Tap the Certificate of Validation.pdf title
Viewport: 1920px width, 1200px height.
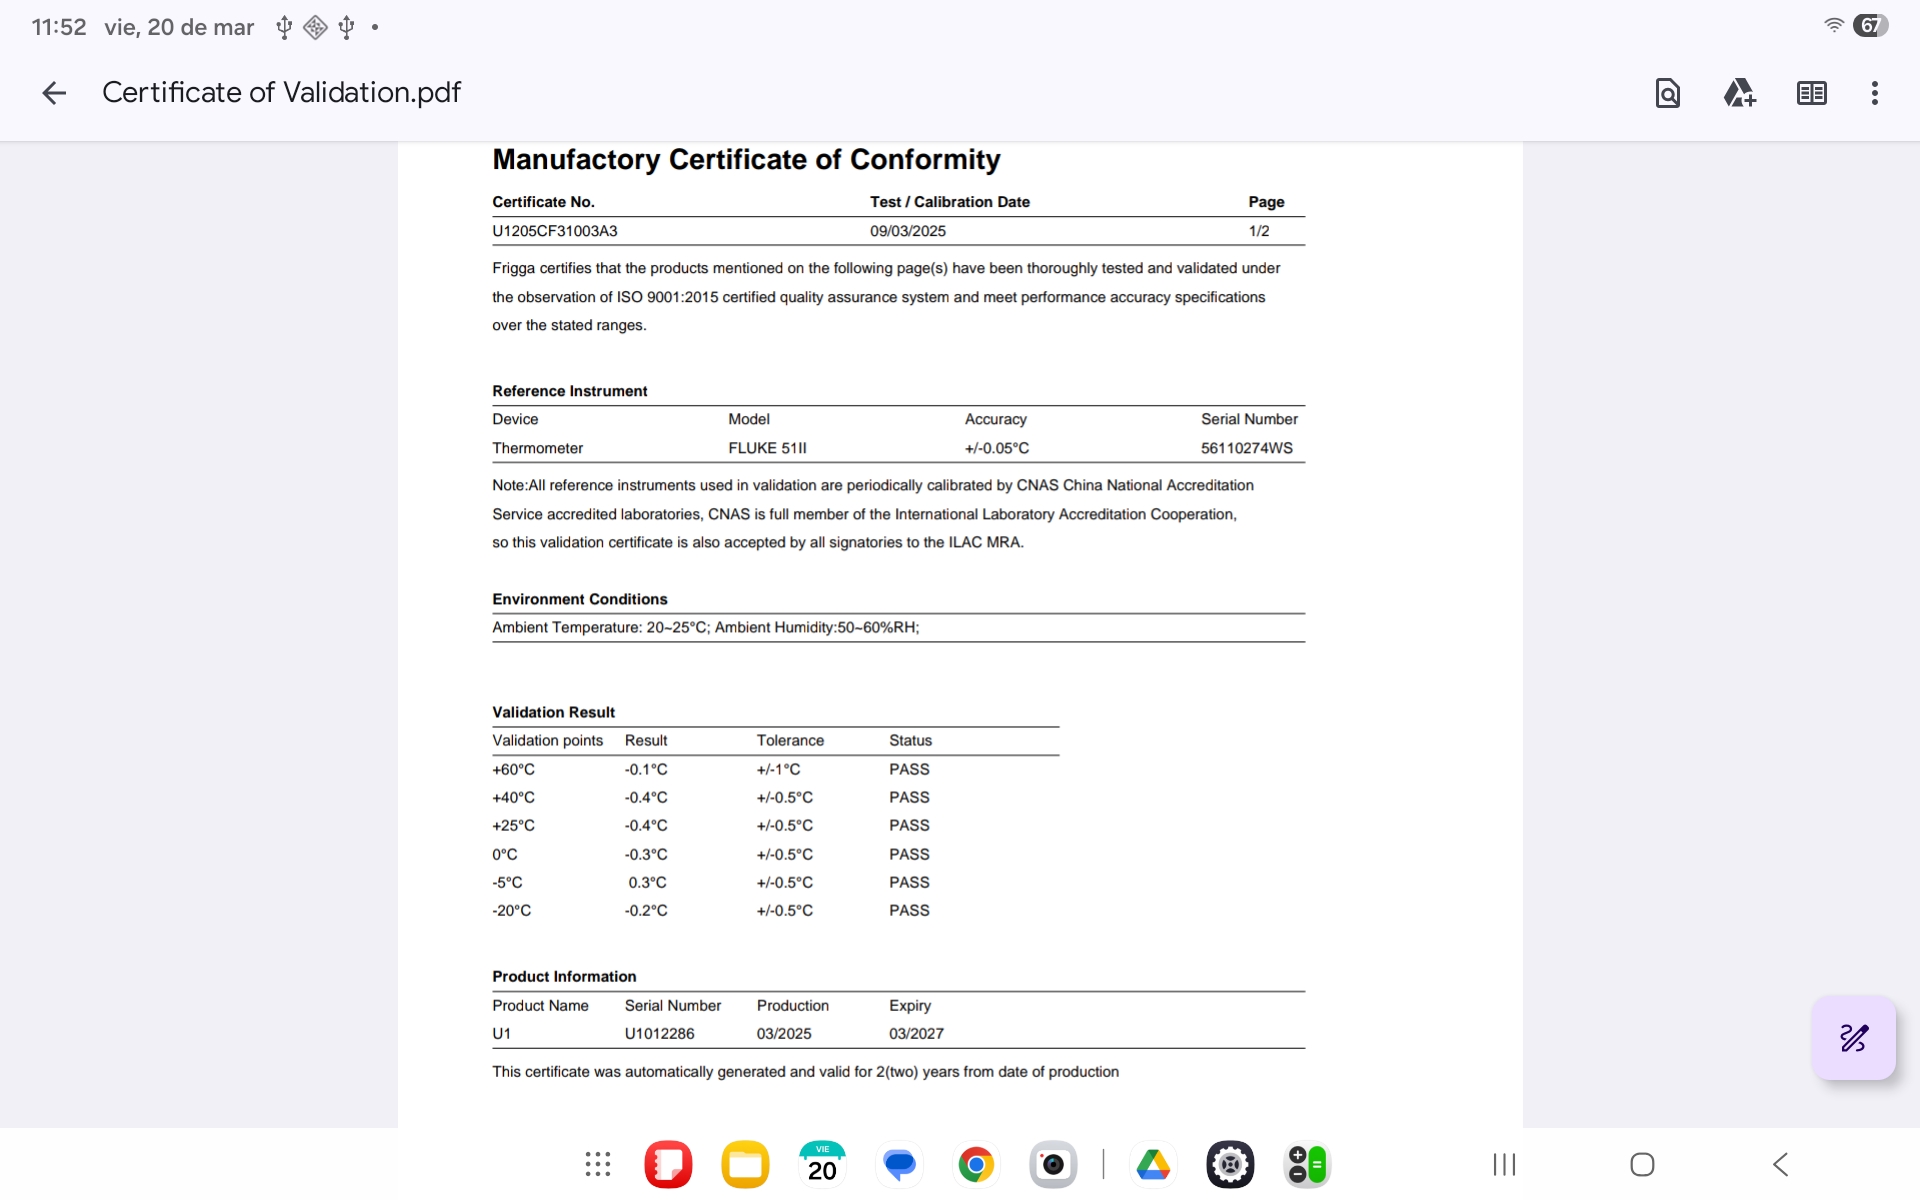pos(281,93)
